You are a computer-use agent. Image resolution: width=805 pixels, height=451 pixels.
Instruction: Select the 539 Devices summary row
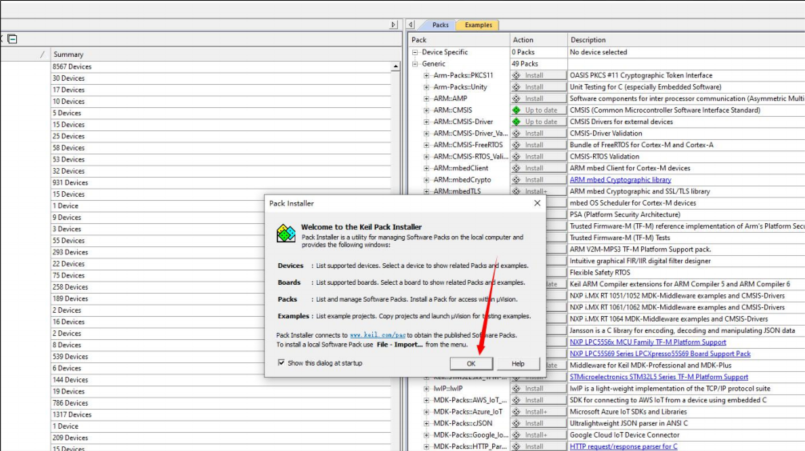coord(221,356)
